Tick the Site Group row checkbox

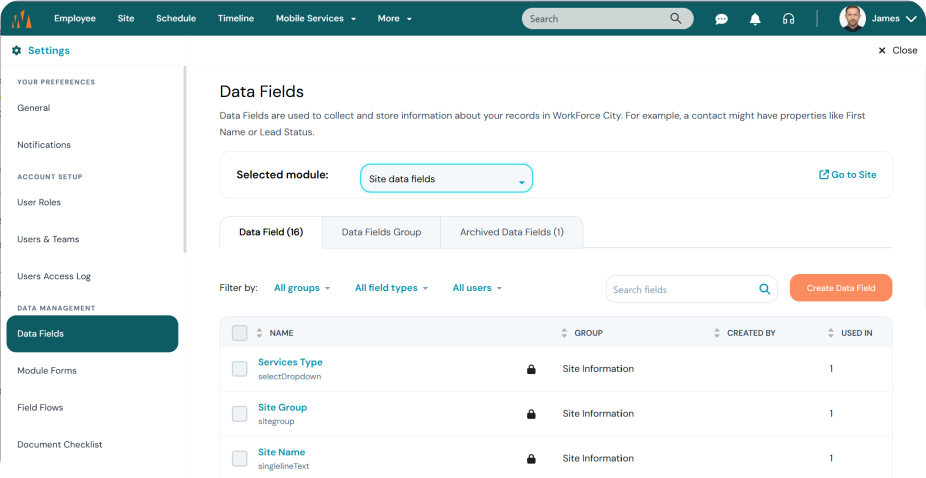[239, 414]
